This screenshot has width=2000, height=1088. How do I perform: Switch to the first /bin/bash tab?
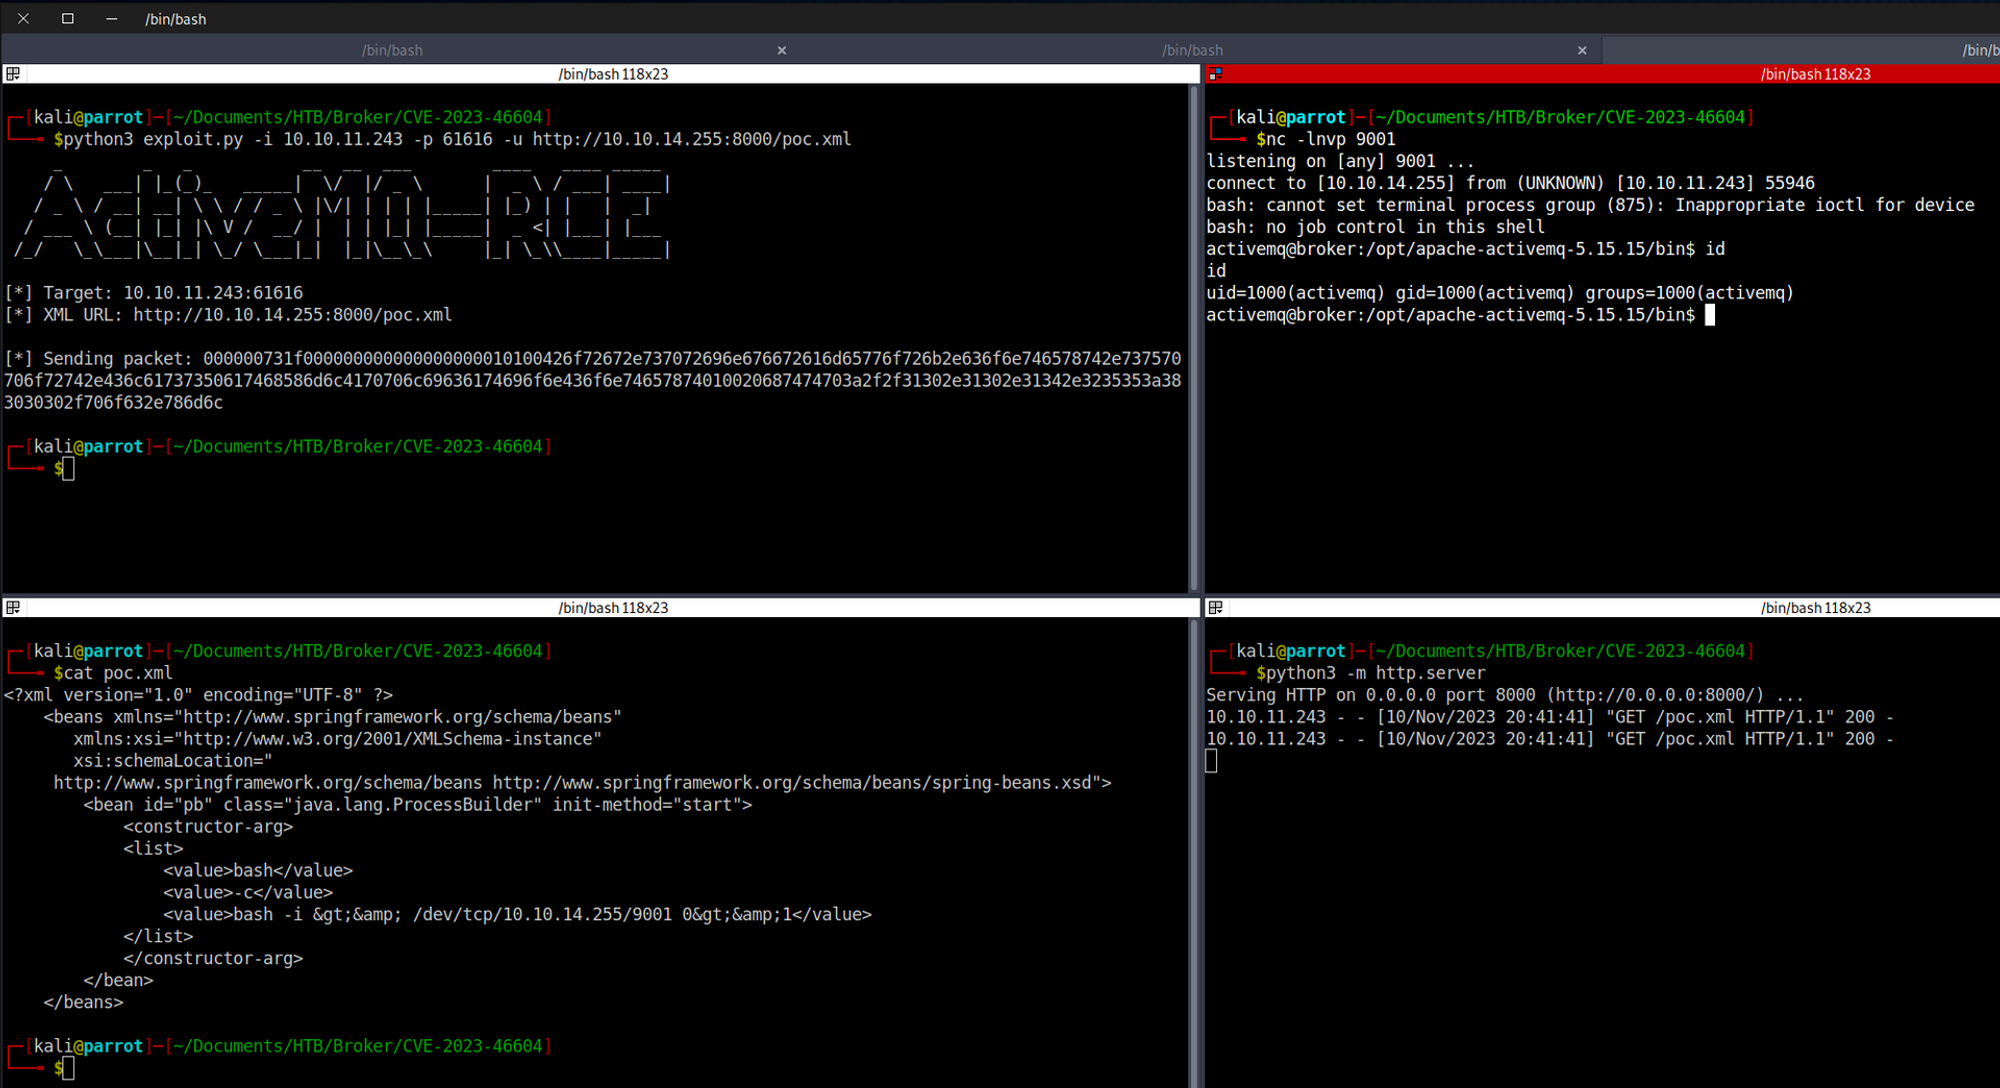click(x=392, y=50)
